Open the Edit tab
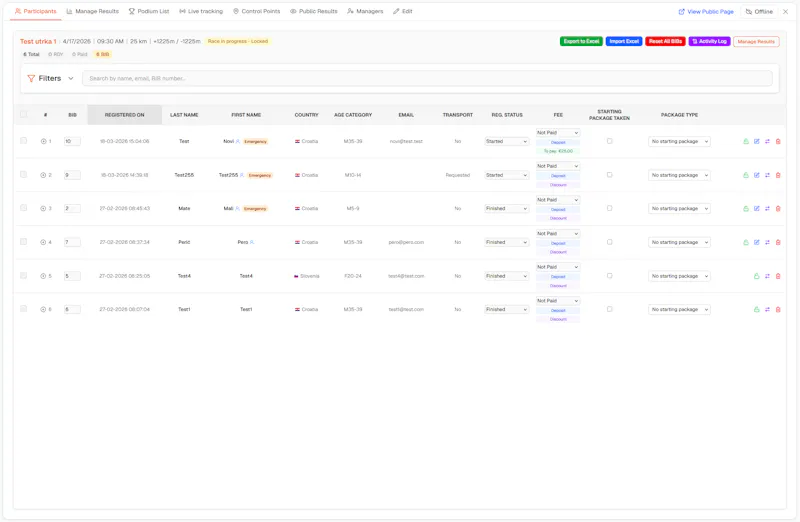800x522 pixels. point(403,11)
